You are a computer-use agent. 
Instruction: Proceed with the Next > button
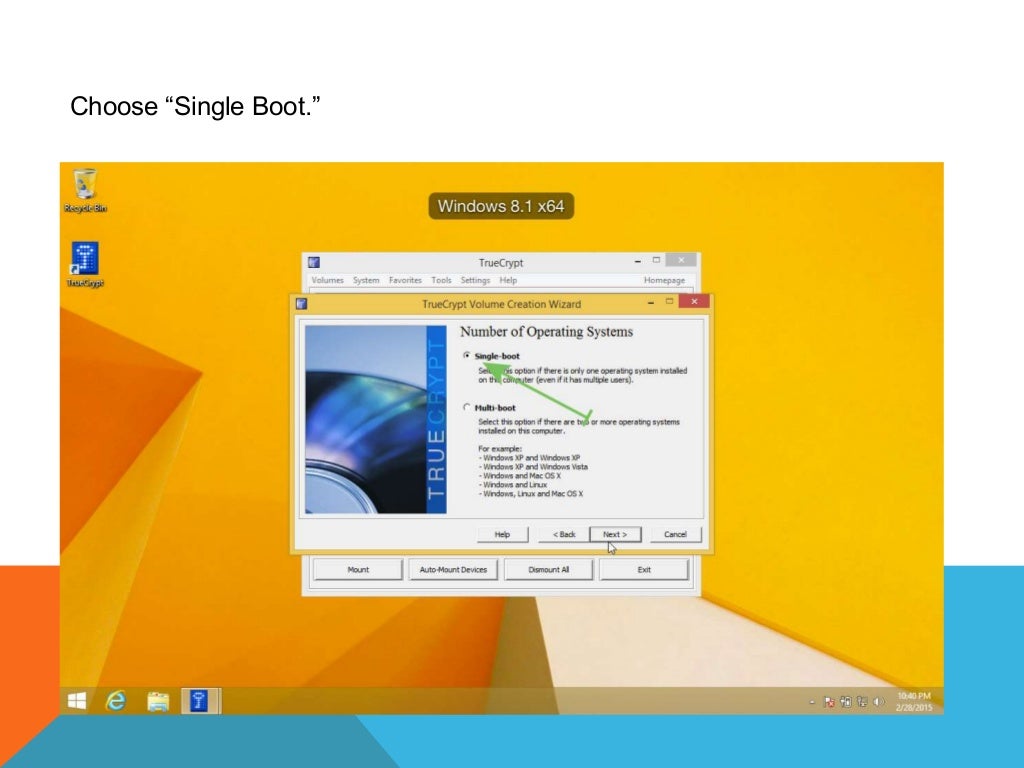pyautogui.click(x=615, y=534)
